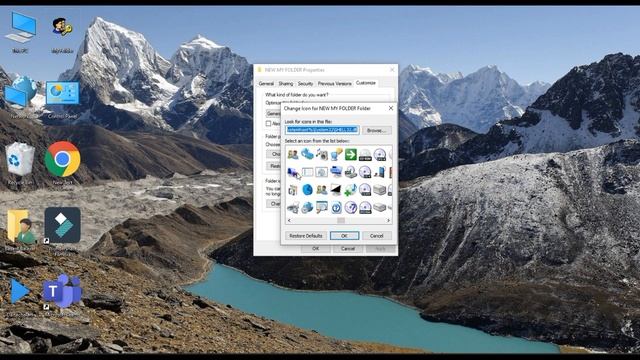The height and width of the screenshot is (360, 640).
Task: Choose the computer tower with phone icon
Action: (x=379, y=172)
